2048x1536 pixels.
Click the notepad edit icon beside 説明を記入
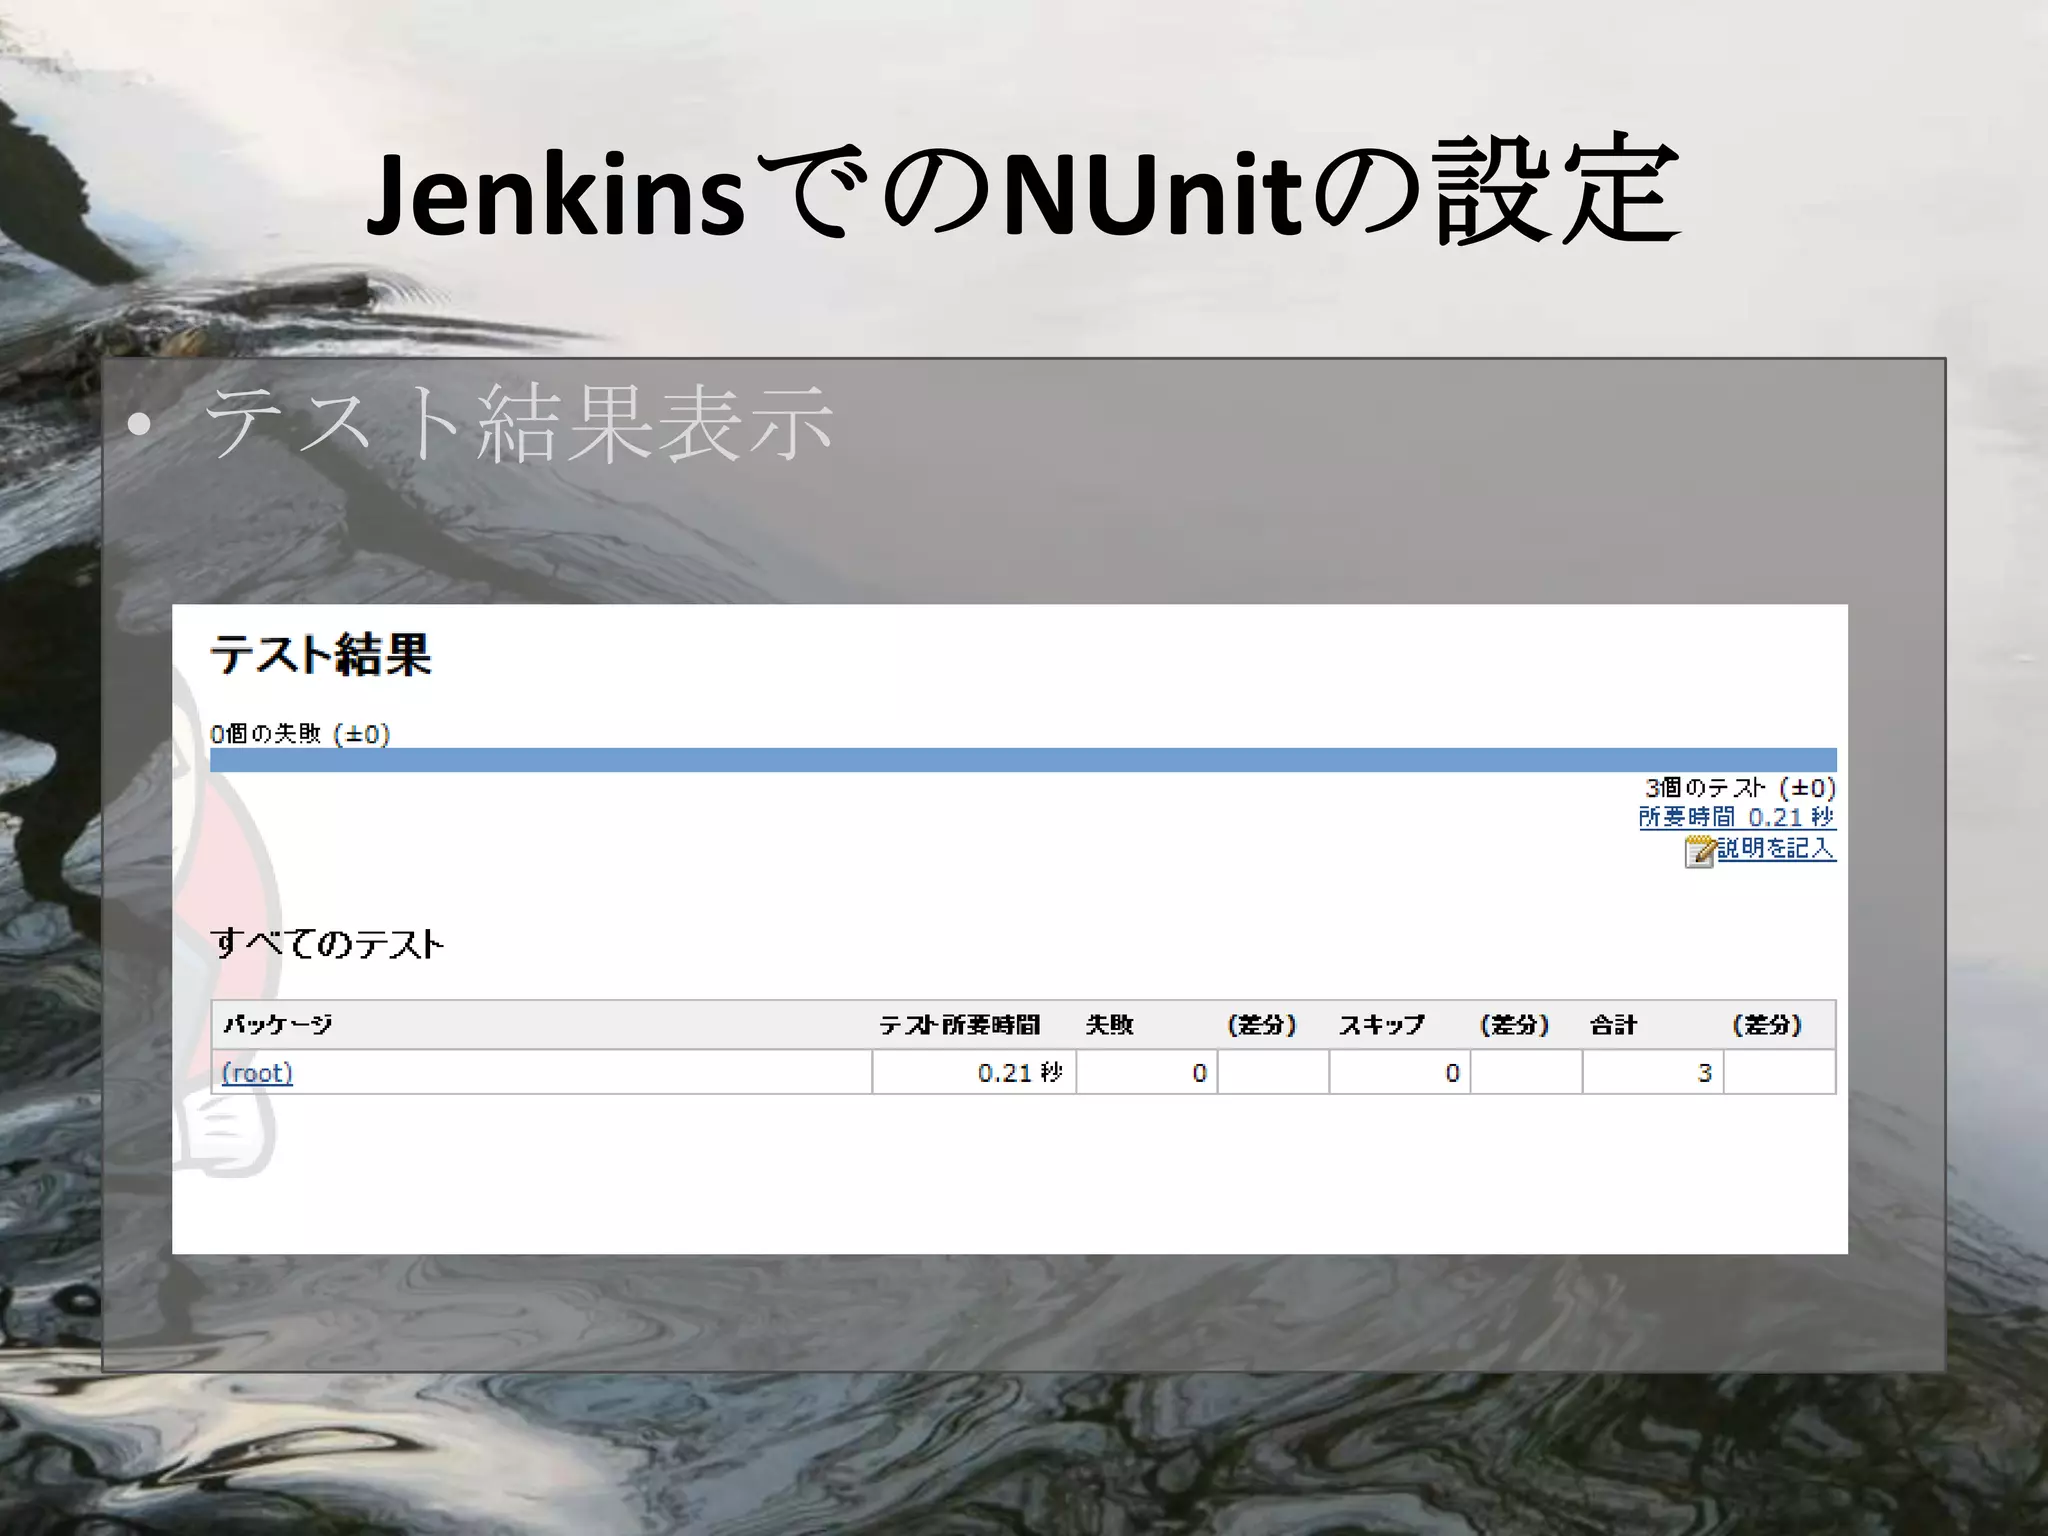[1700, 851]
